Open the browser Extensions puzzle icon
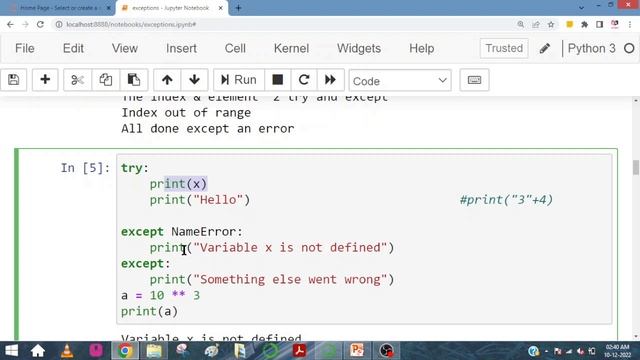The width and height of the screenshot is (640, 360). 584,24
